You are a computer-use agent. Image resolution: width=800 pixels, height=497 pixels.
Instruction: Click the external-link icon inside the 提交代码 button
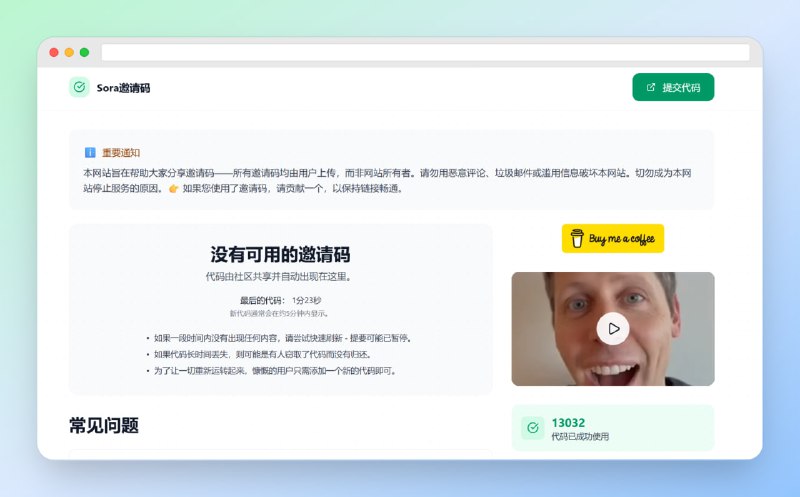coord(652,88)
